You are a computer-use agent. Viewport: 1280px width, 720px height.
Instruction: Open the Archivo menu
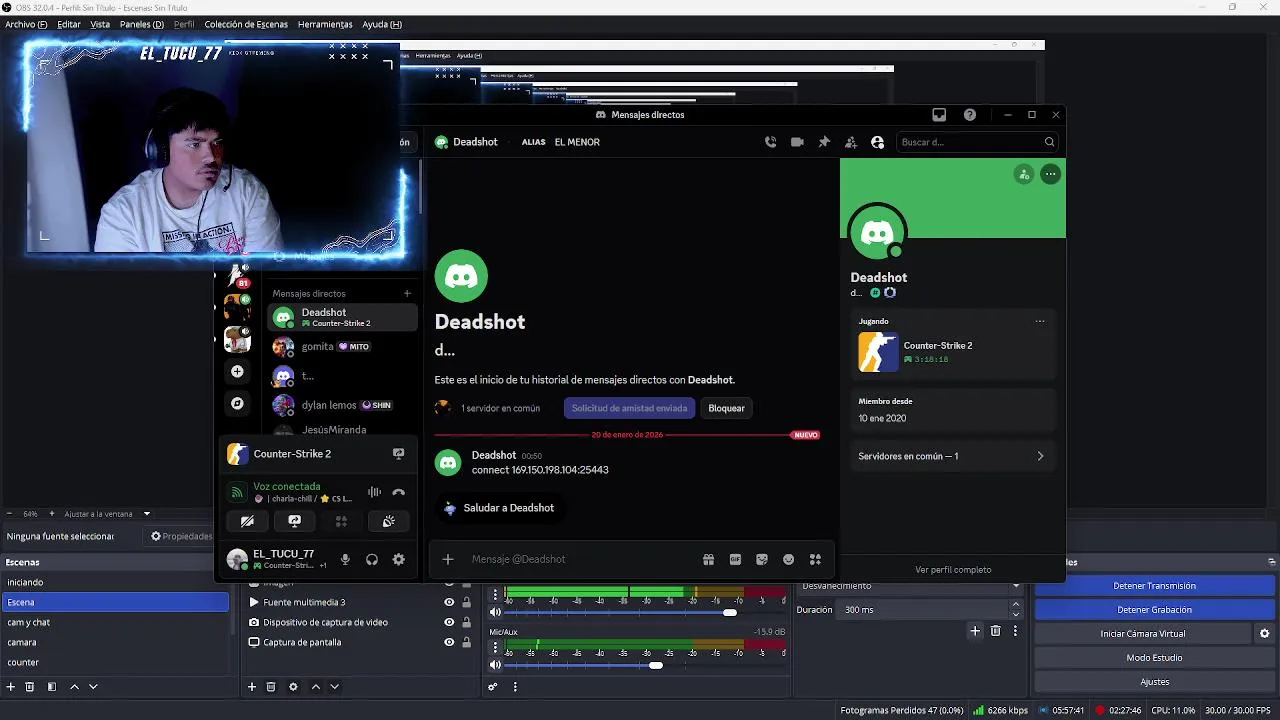click(x=26, y=24)
